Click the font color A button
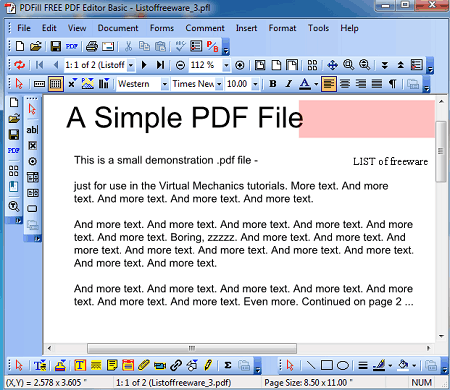Image resolution: width=450 pixels, height=390 pixels. pos(305,84)
